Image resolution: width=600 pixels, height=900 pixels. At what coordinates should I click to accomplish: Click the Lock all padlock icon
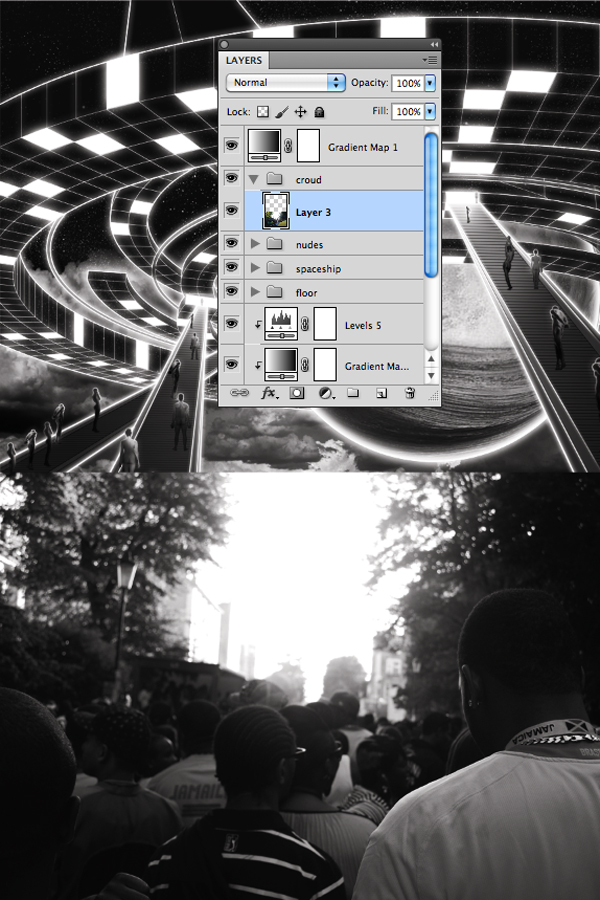coord(319,112)
